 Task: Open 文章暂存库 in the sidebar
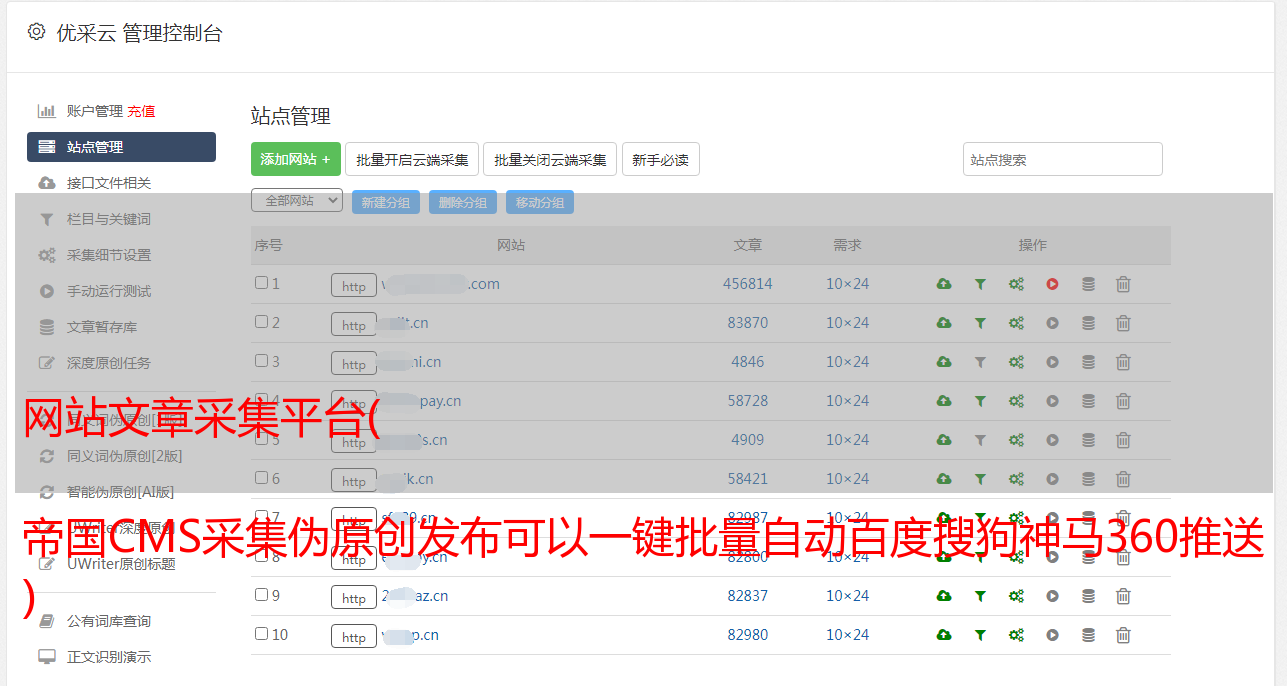click(x=102, y=327)
